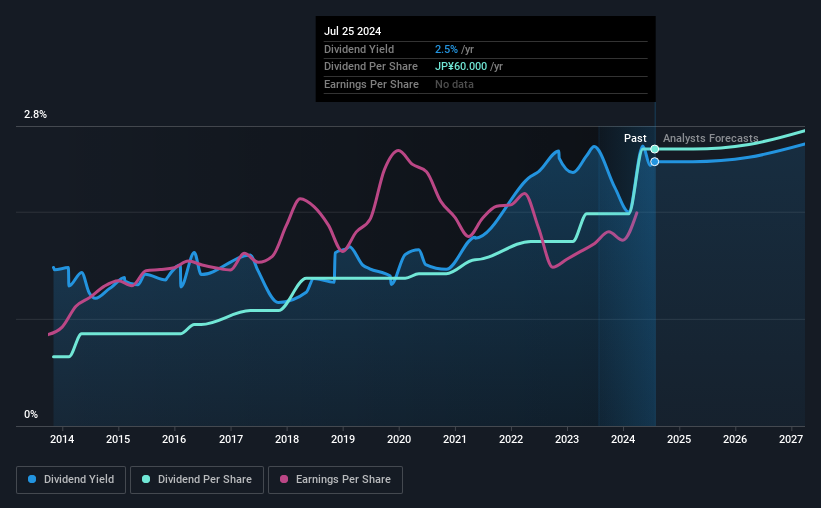Image resolution: width=821 pixels, height=508 pixels.
Task: Click the 2020 x-axis label
Action: point(399,439)
